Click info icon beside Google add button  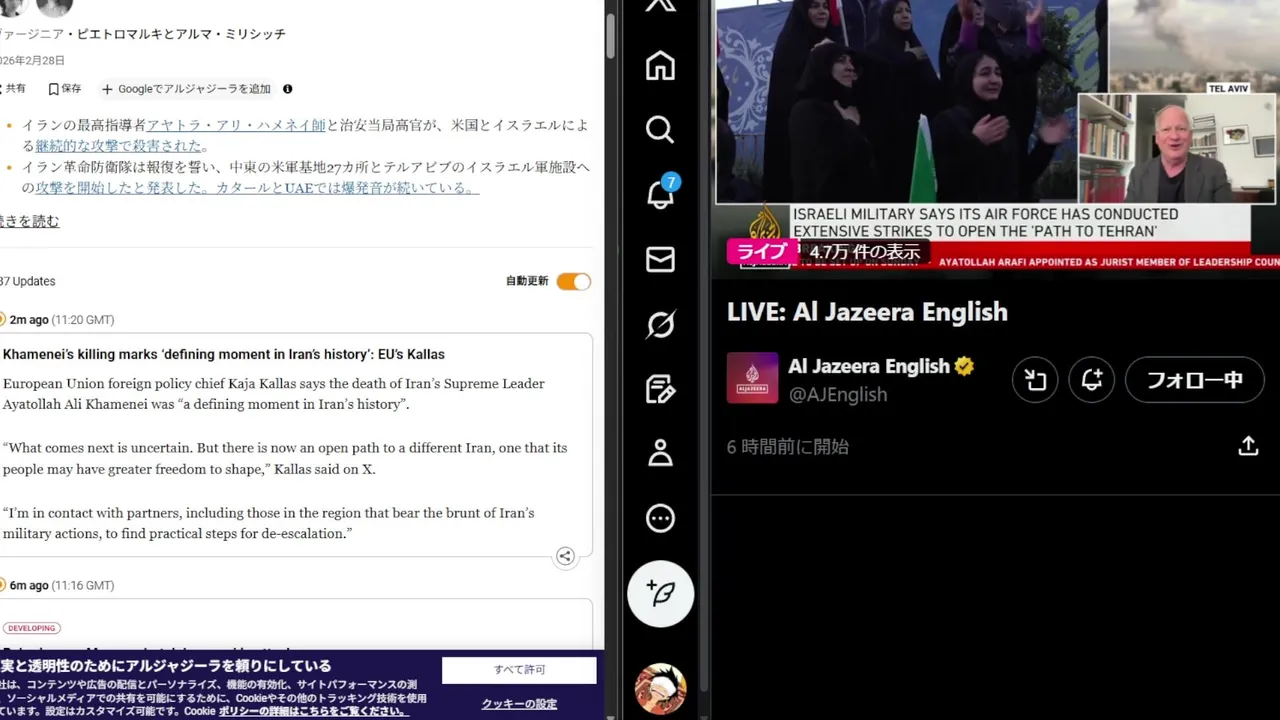point(288,89)
